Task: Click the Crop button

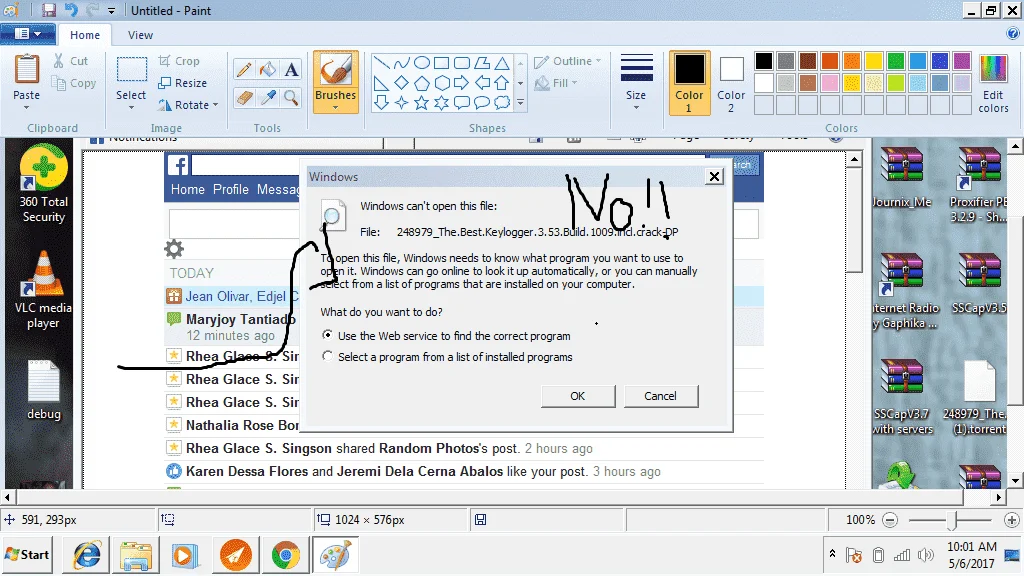Action: (179, 61)
